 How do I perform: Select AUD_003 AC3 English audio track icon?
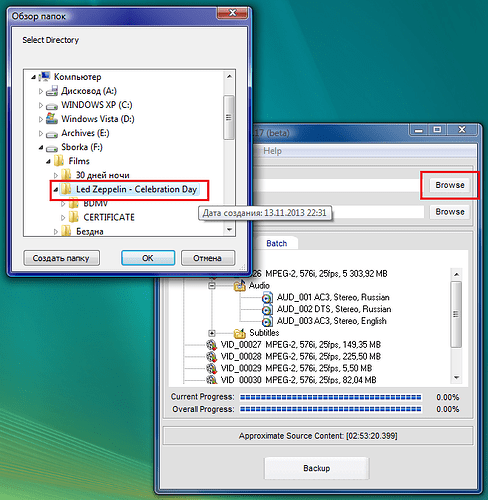(267, 321)
